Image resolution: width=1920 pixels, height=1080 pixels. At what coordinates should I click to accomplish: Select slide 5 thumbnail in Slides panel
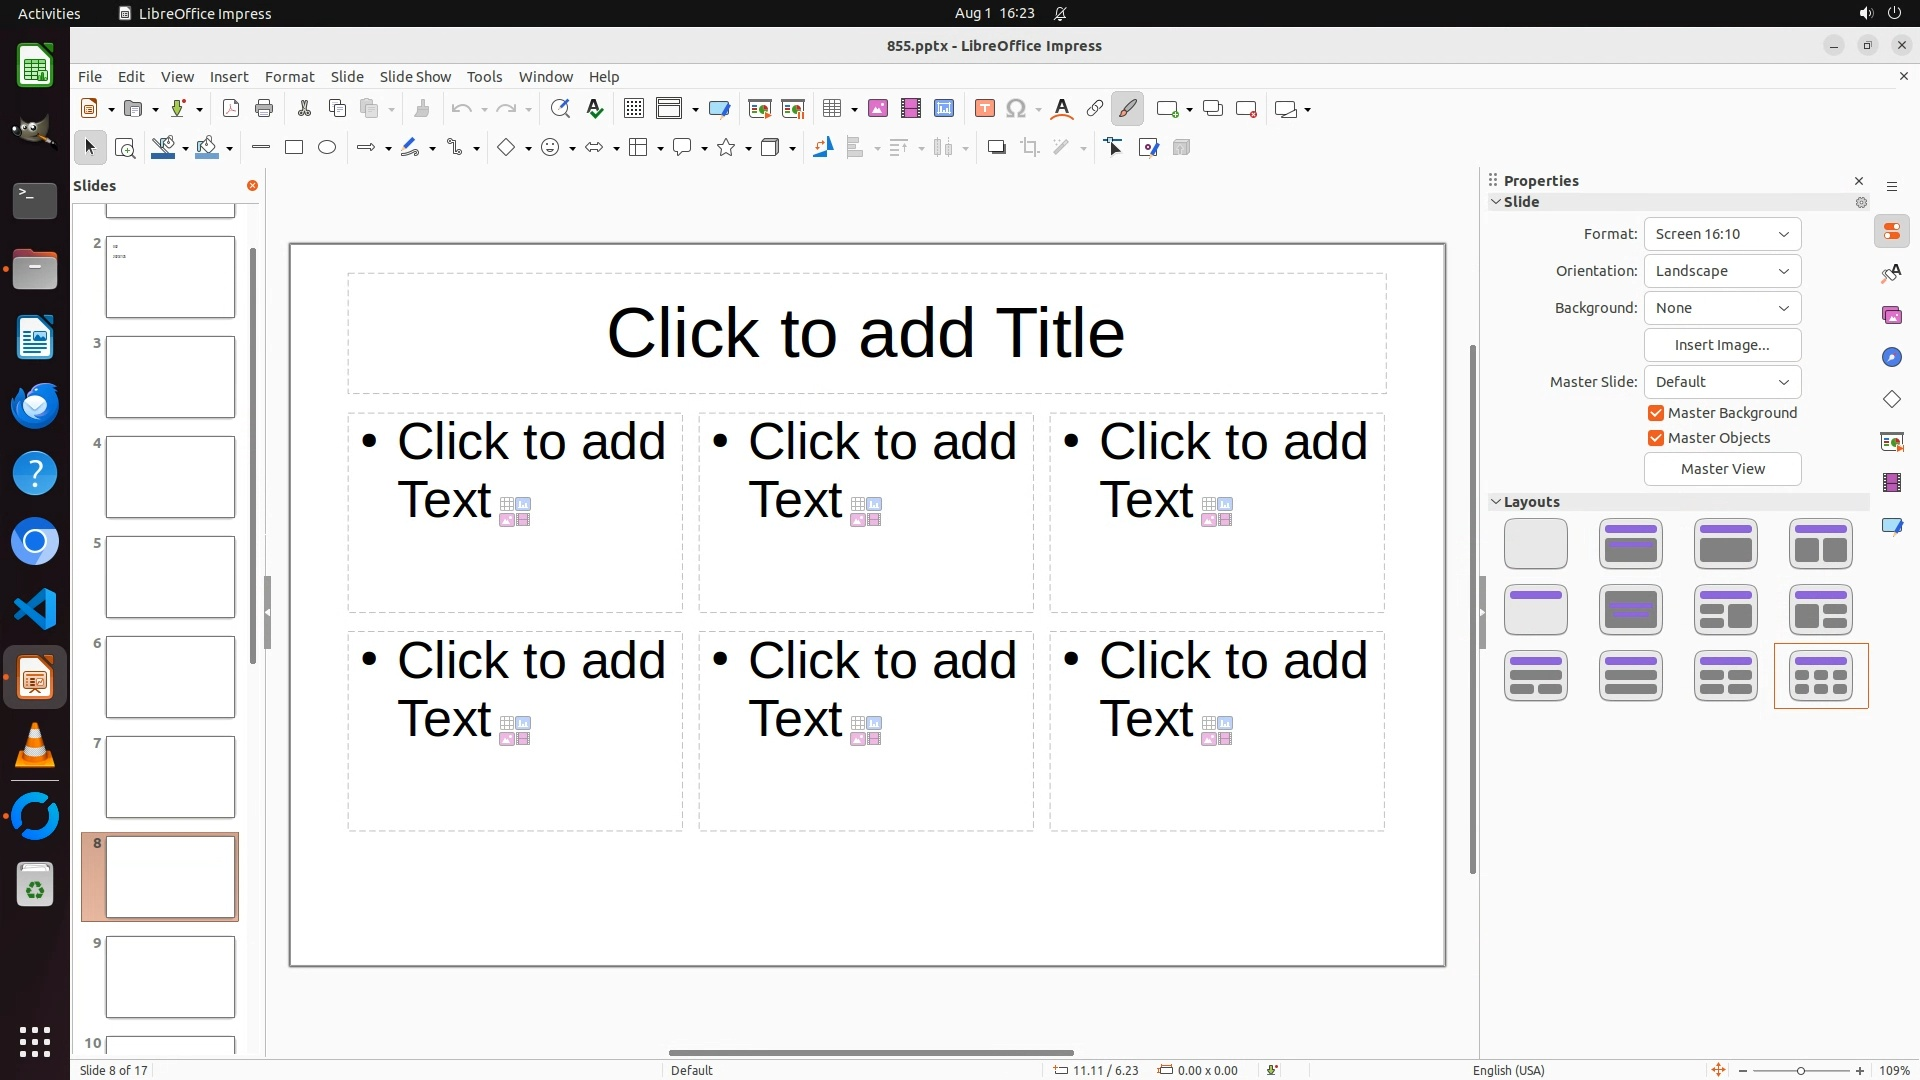[x=170, y=577]
